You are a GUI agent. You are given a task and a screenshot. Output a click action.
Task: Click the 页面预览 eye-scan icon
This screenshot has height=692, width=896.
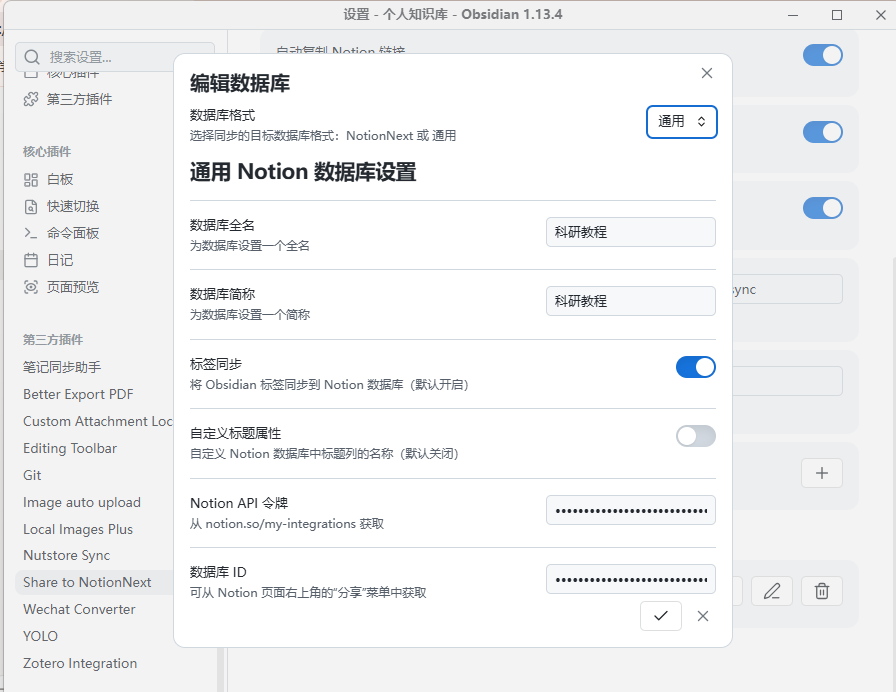coord(31,287)
